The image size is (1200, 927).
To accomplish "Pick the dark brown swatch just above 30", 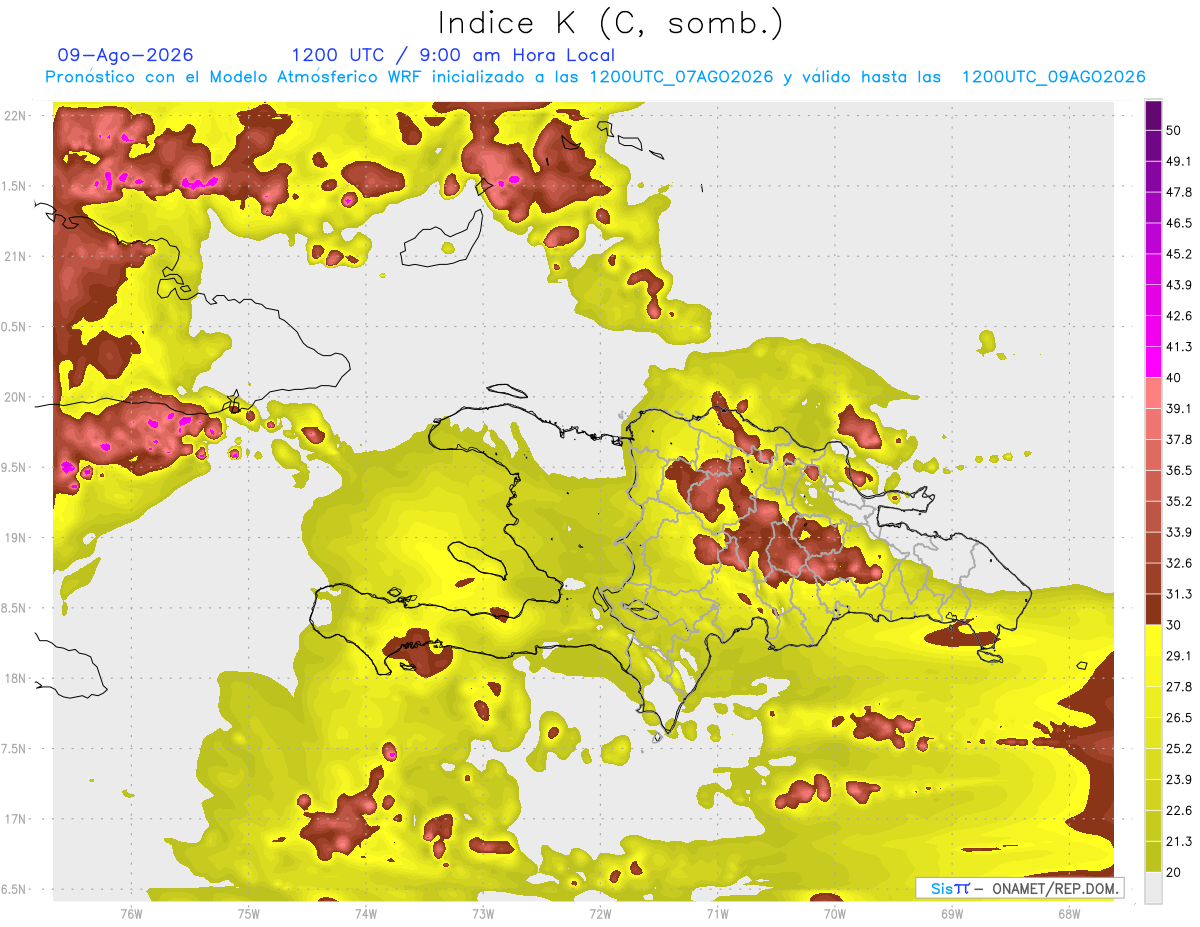I will click(1153, 609).
